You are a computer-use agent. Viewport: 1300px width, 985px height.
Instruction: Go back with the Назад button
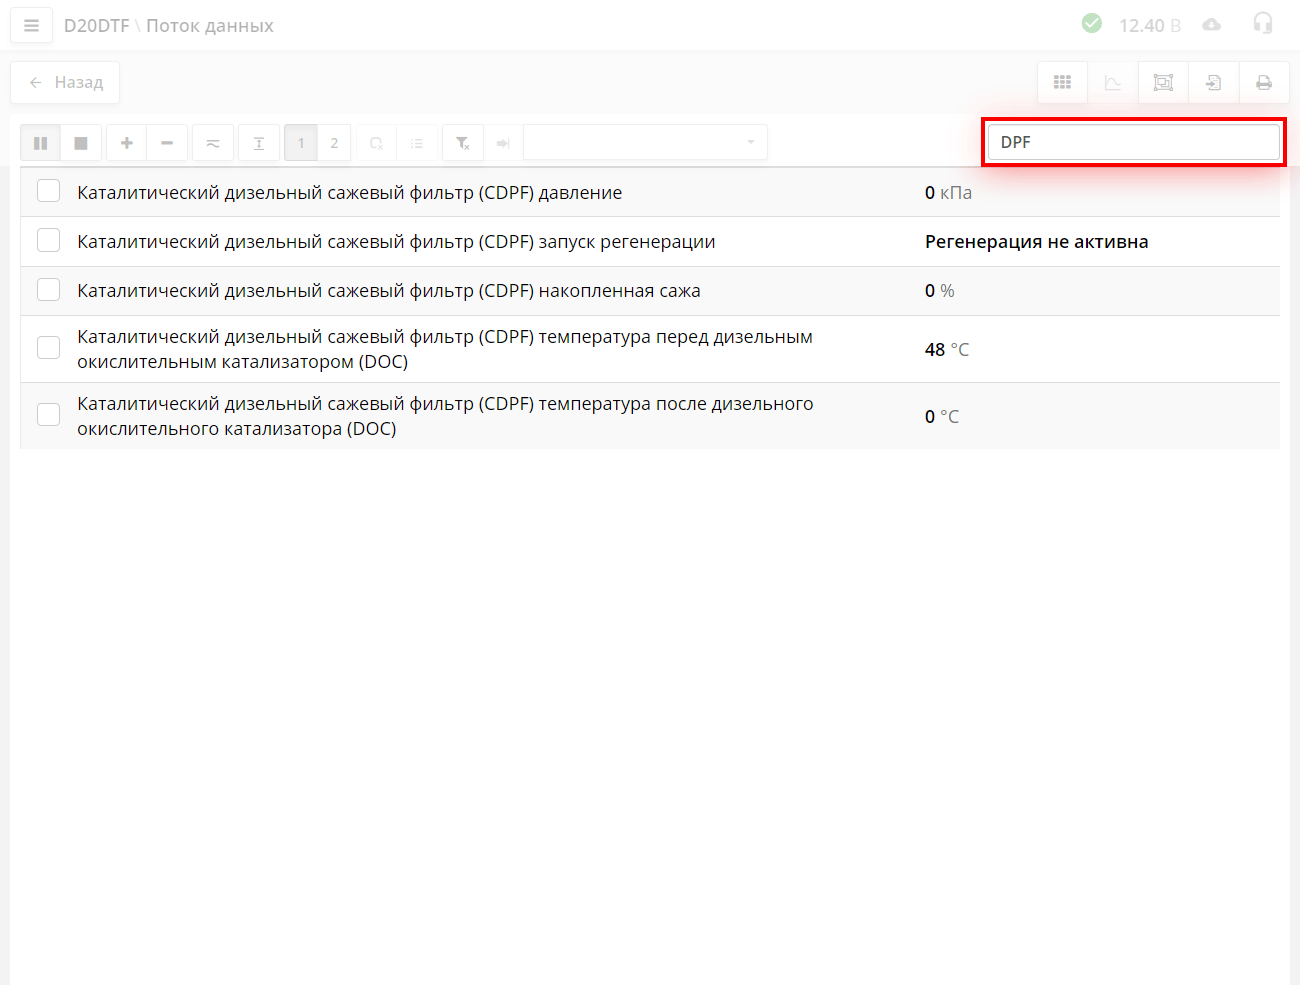pyautogui.click(x=65, y=83)
